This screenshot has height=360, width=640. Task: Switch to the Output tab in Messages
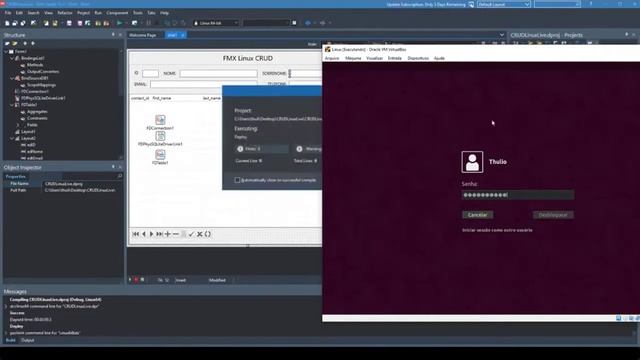point(28,340)
